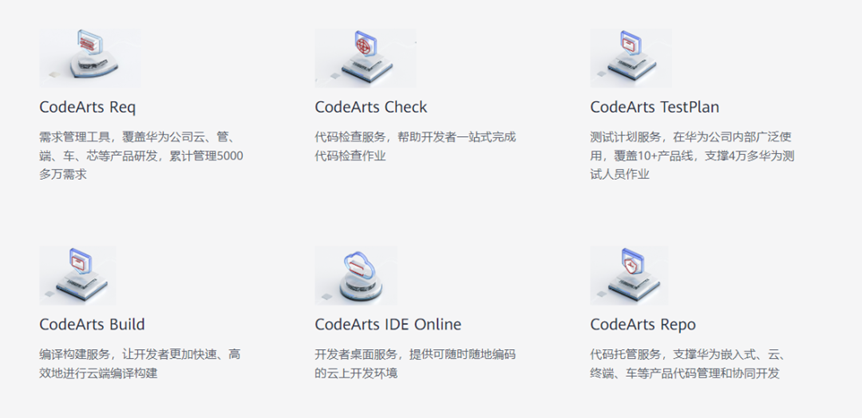
Task: Open the CodeArts Req title link
Action: pos(87,107)
